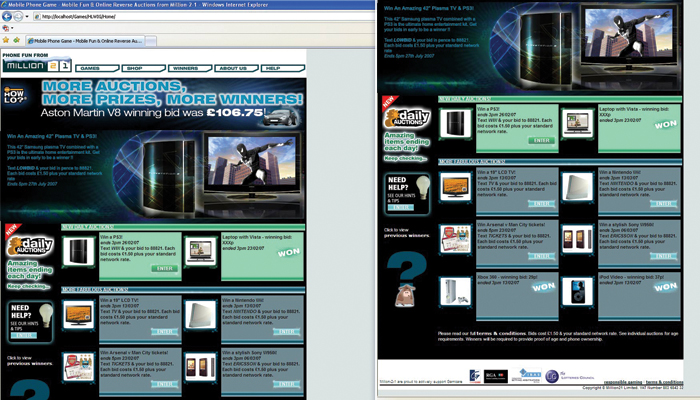Image resolution: width=700 pixels, height=400 pixels.
Task: Click the Need Help lightbulb box in browser window
Action: (30, 321)
